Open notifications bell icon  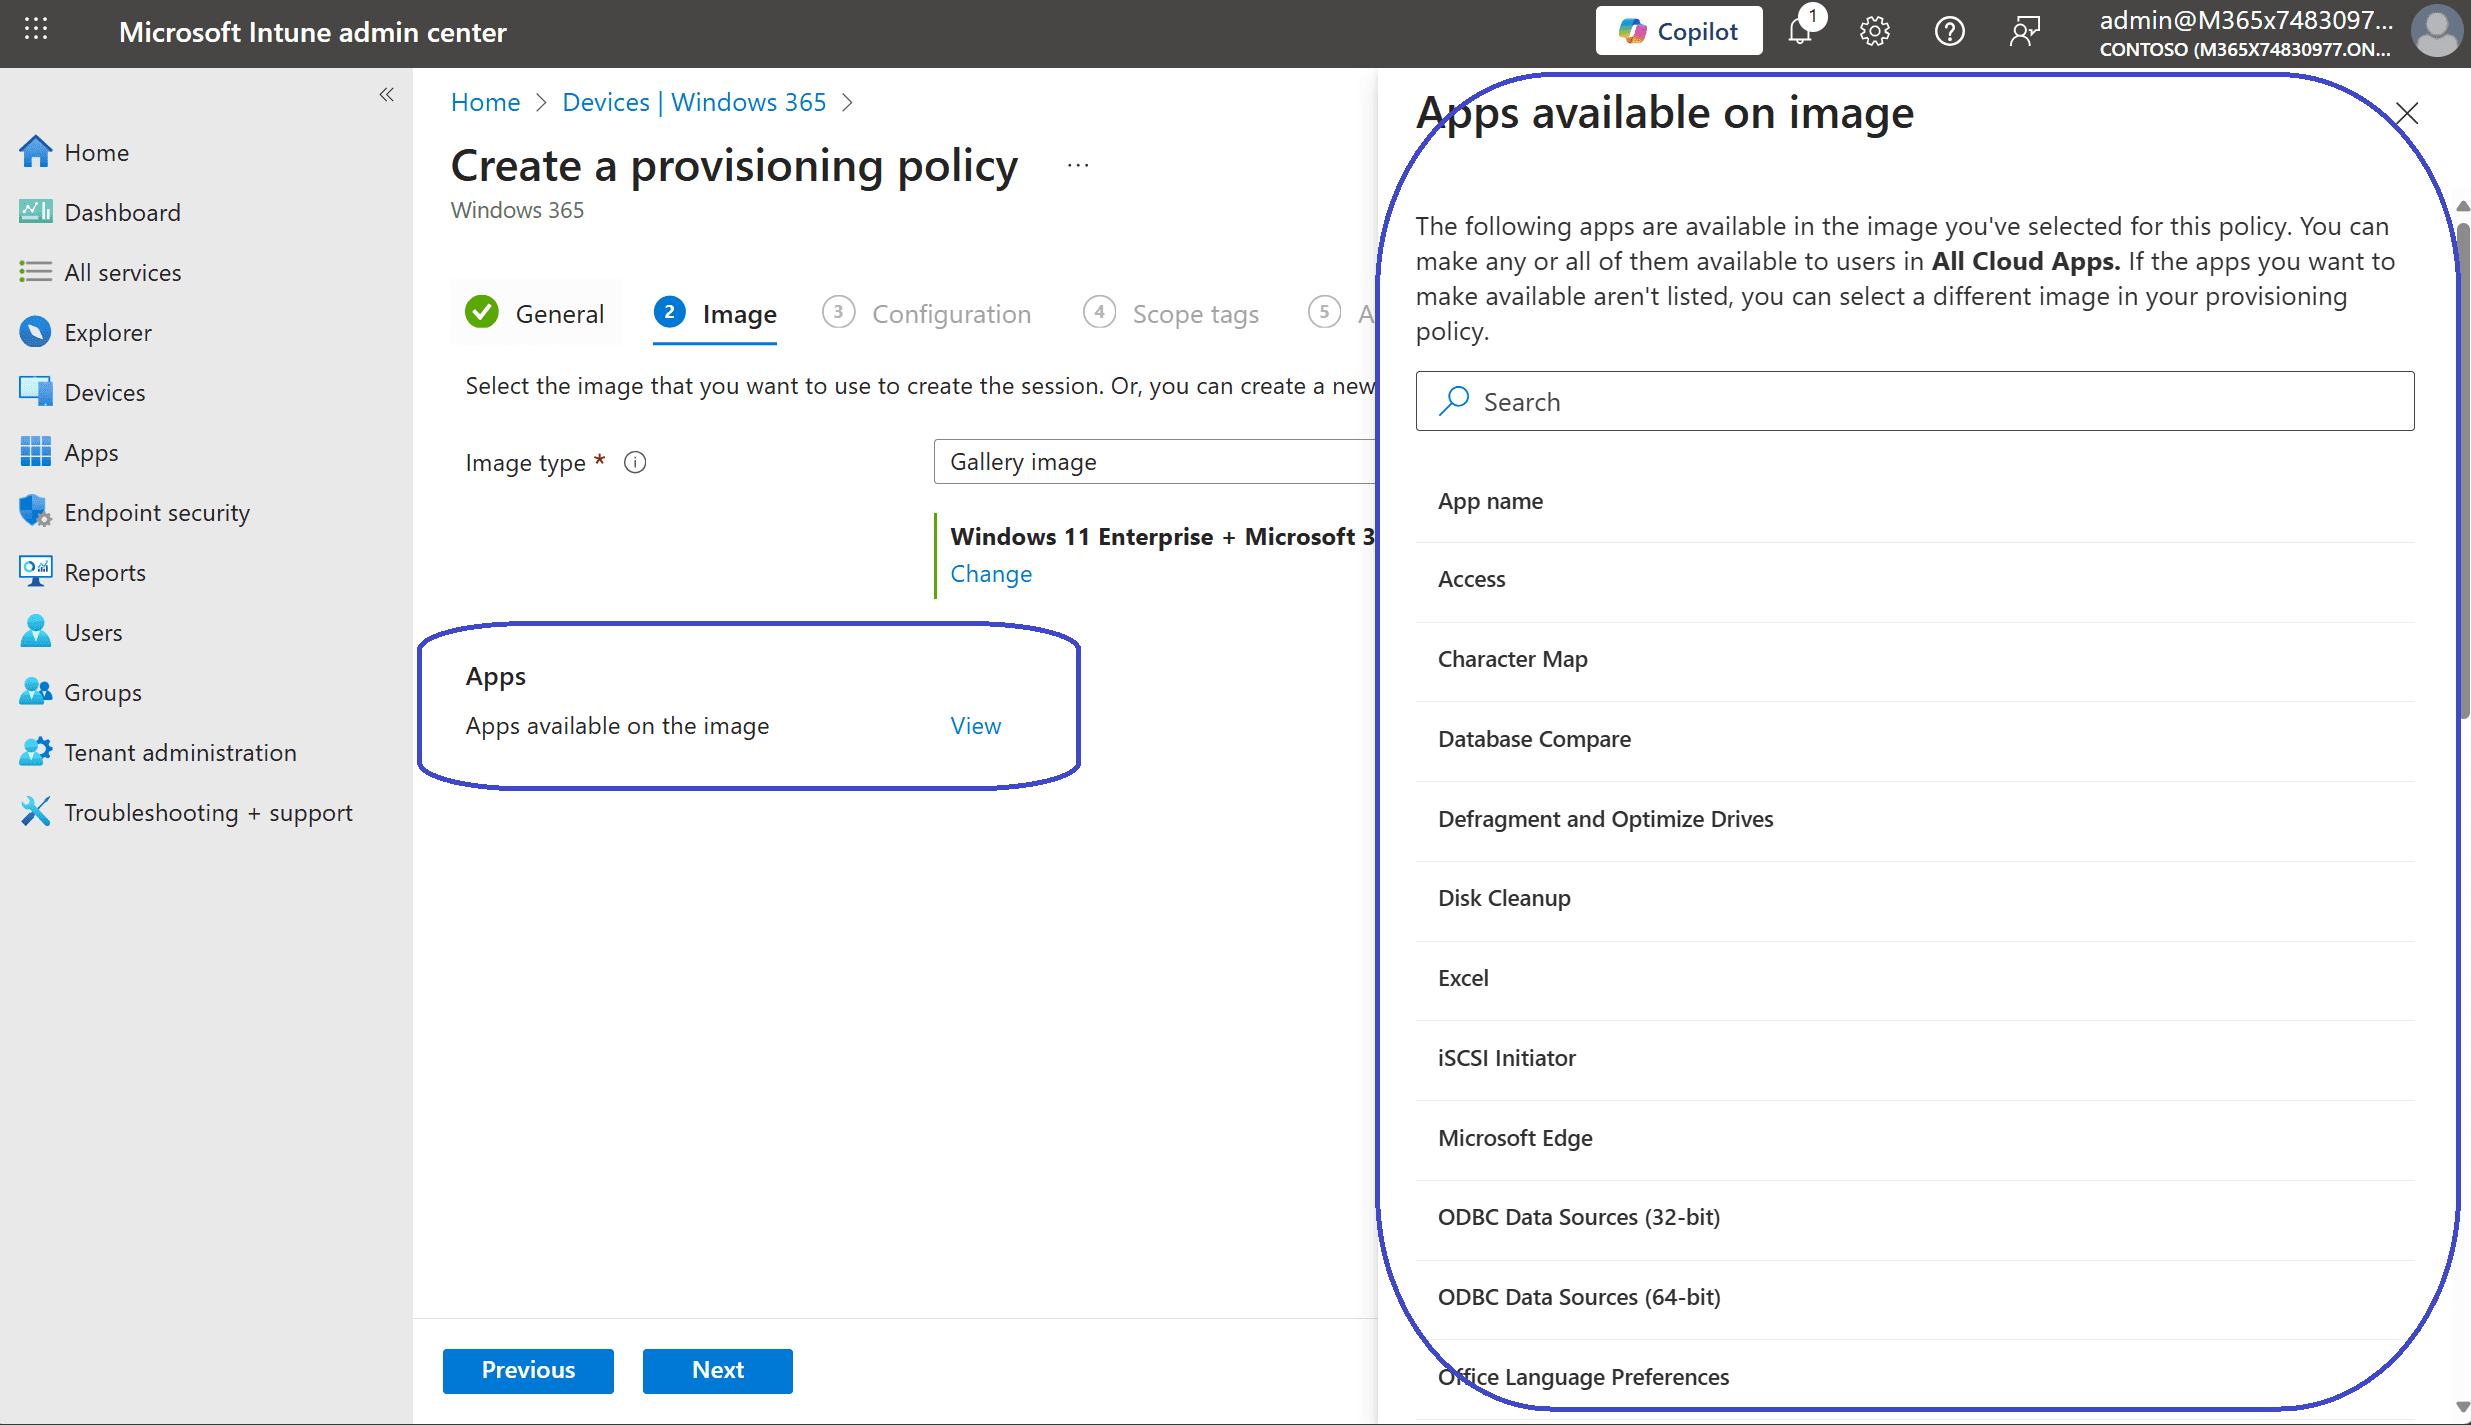[x=1800, y=32]
